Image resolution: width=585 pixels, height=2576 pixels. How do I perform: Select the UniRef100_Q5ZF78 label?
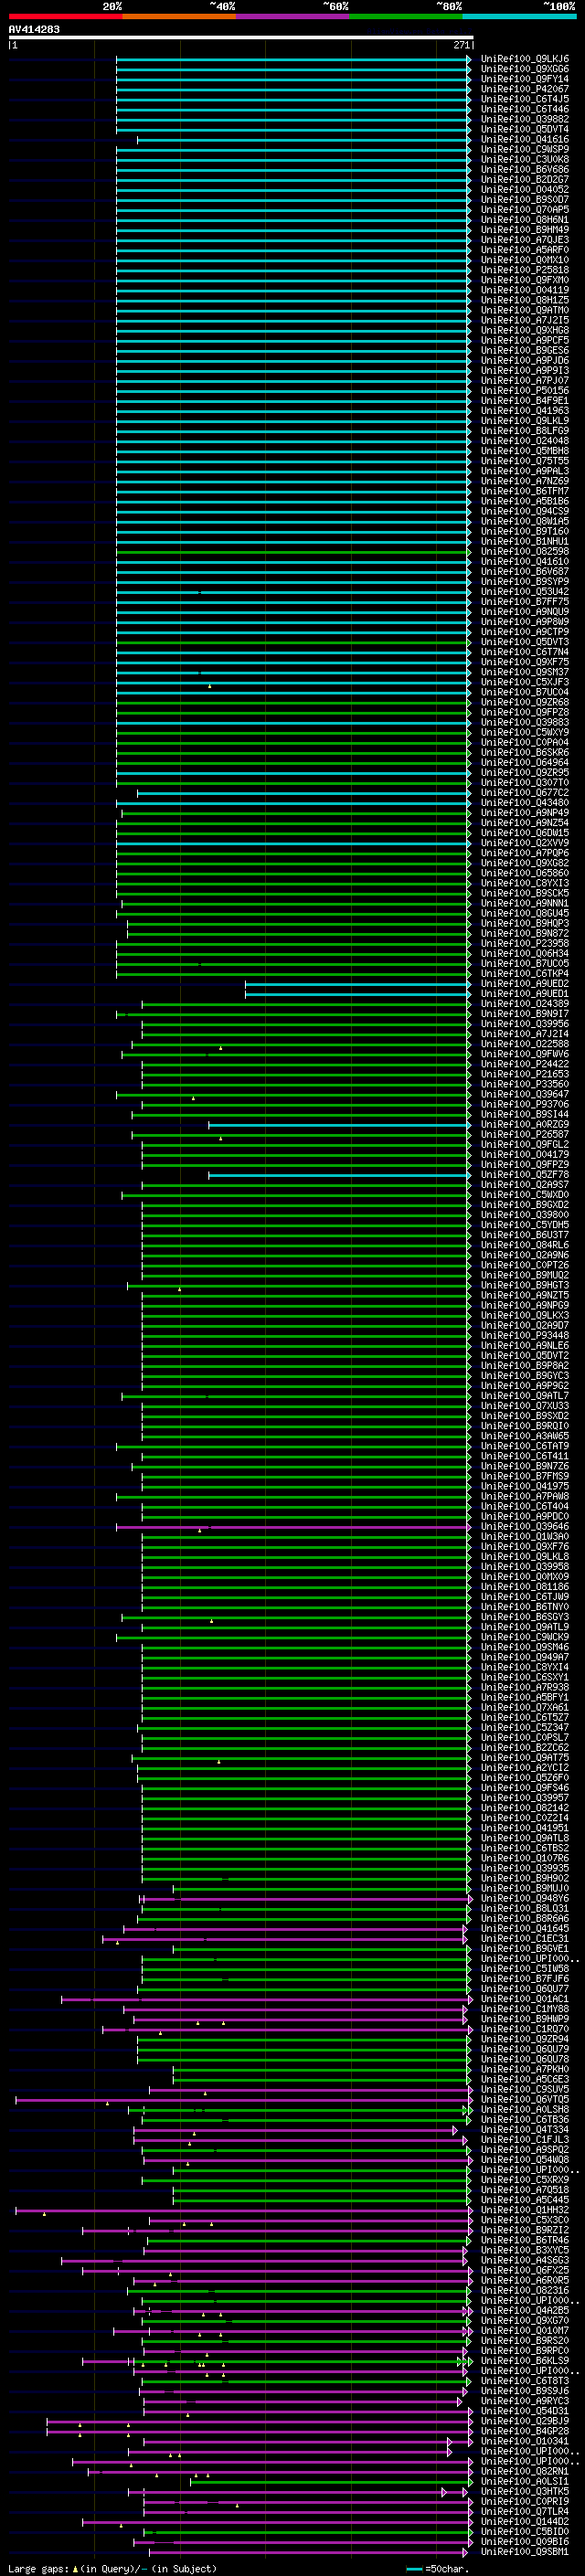click(525, 1174)
